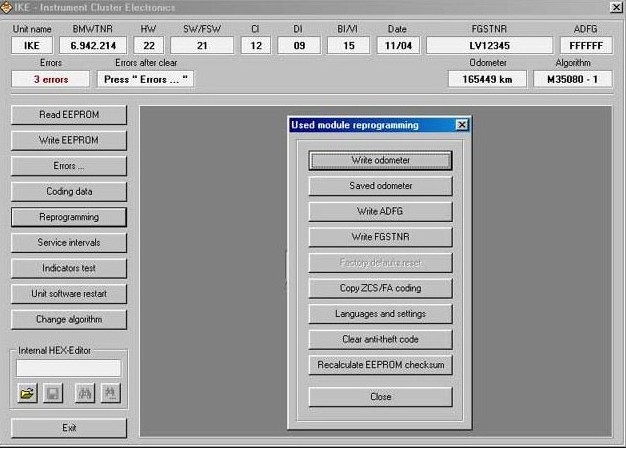Click the Write EEPROM button
This screenshot has height=449, width=626.
[x=69, y=140]
